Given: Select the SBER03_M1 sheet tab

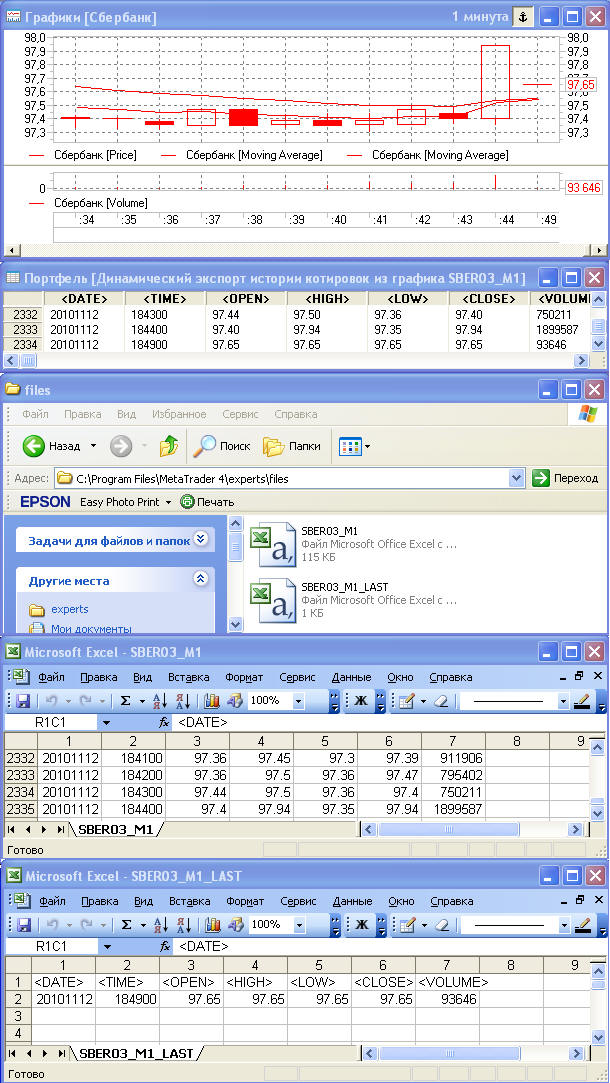Looking at the screenshot, I should [x=117, y=829].
